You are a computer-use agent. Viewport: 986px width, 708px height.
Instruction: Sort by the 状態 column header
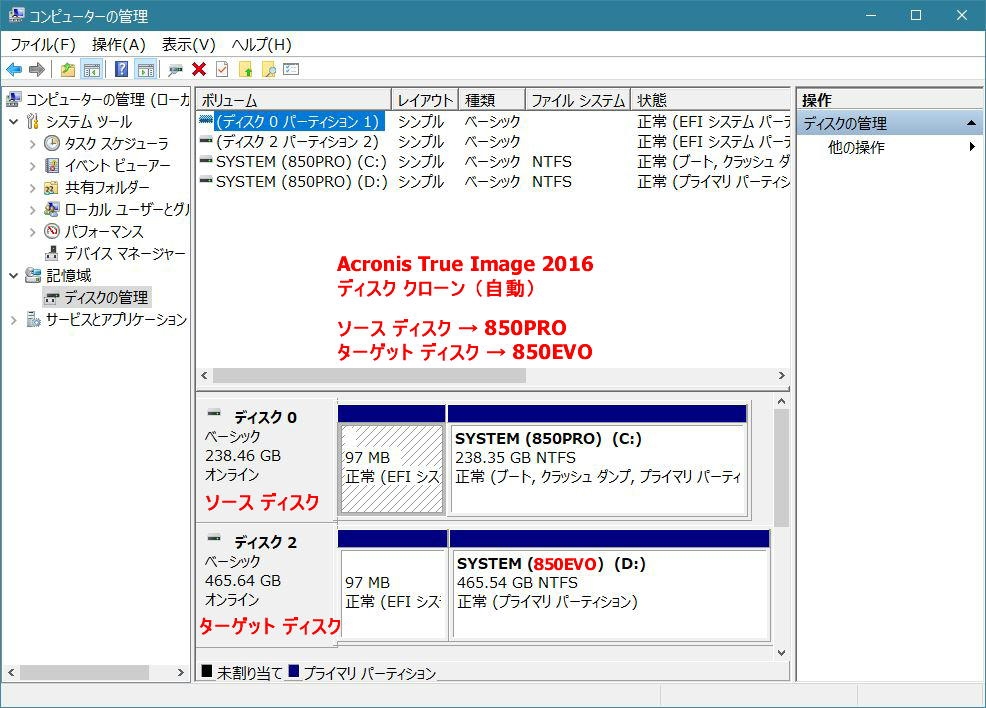(x=711, y=100)
